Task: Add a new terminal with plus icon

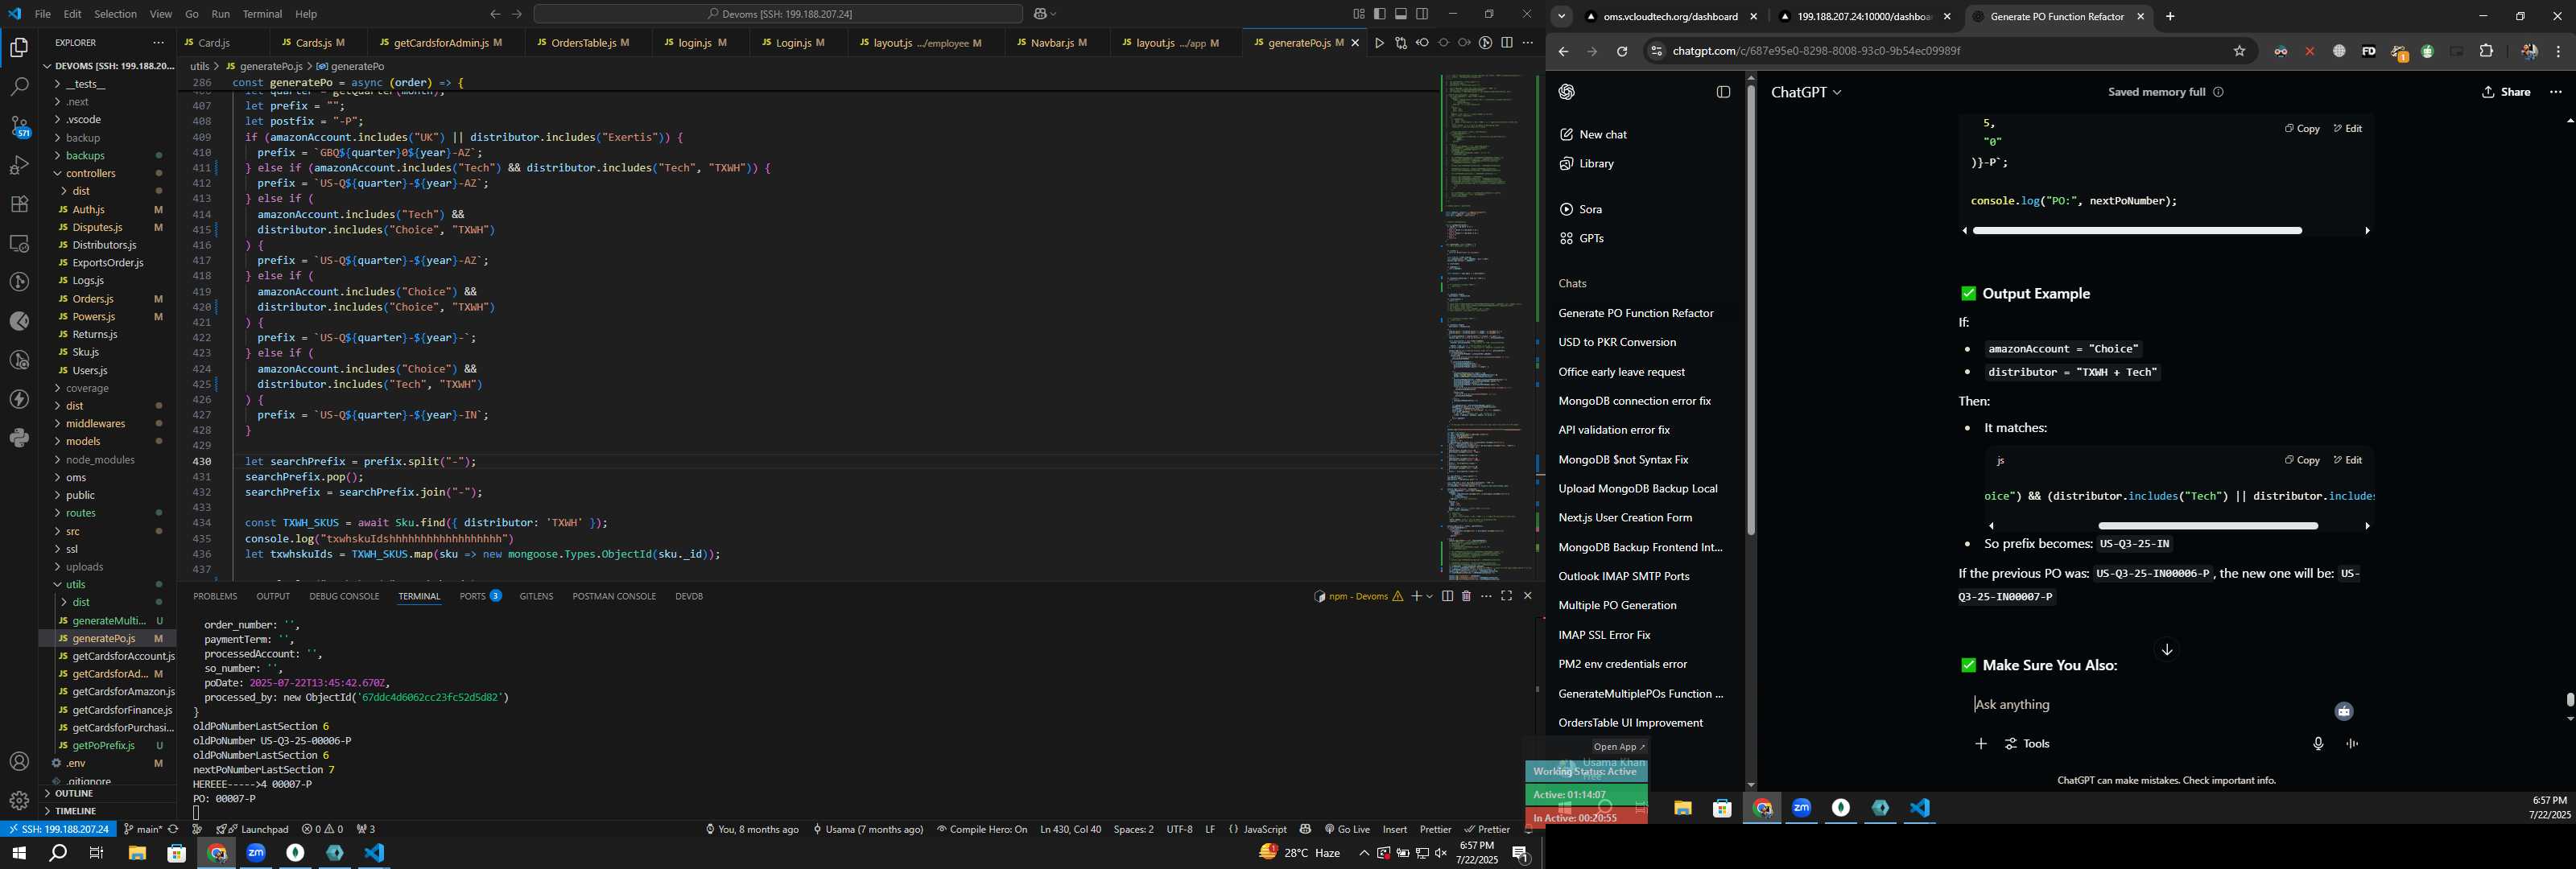Action: tap(1416, 596)
